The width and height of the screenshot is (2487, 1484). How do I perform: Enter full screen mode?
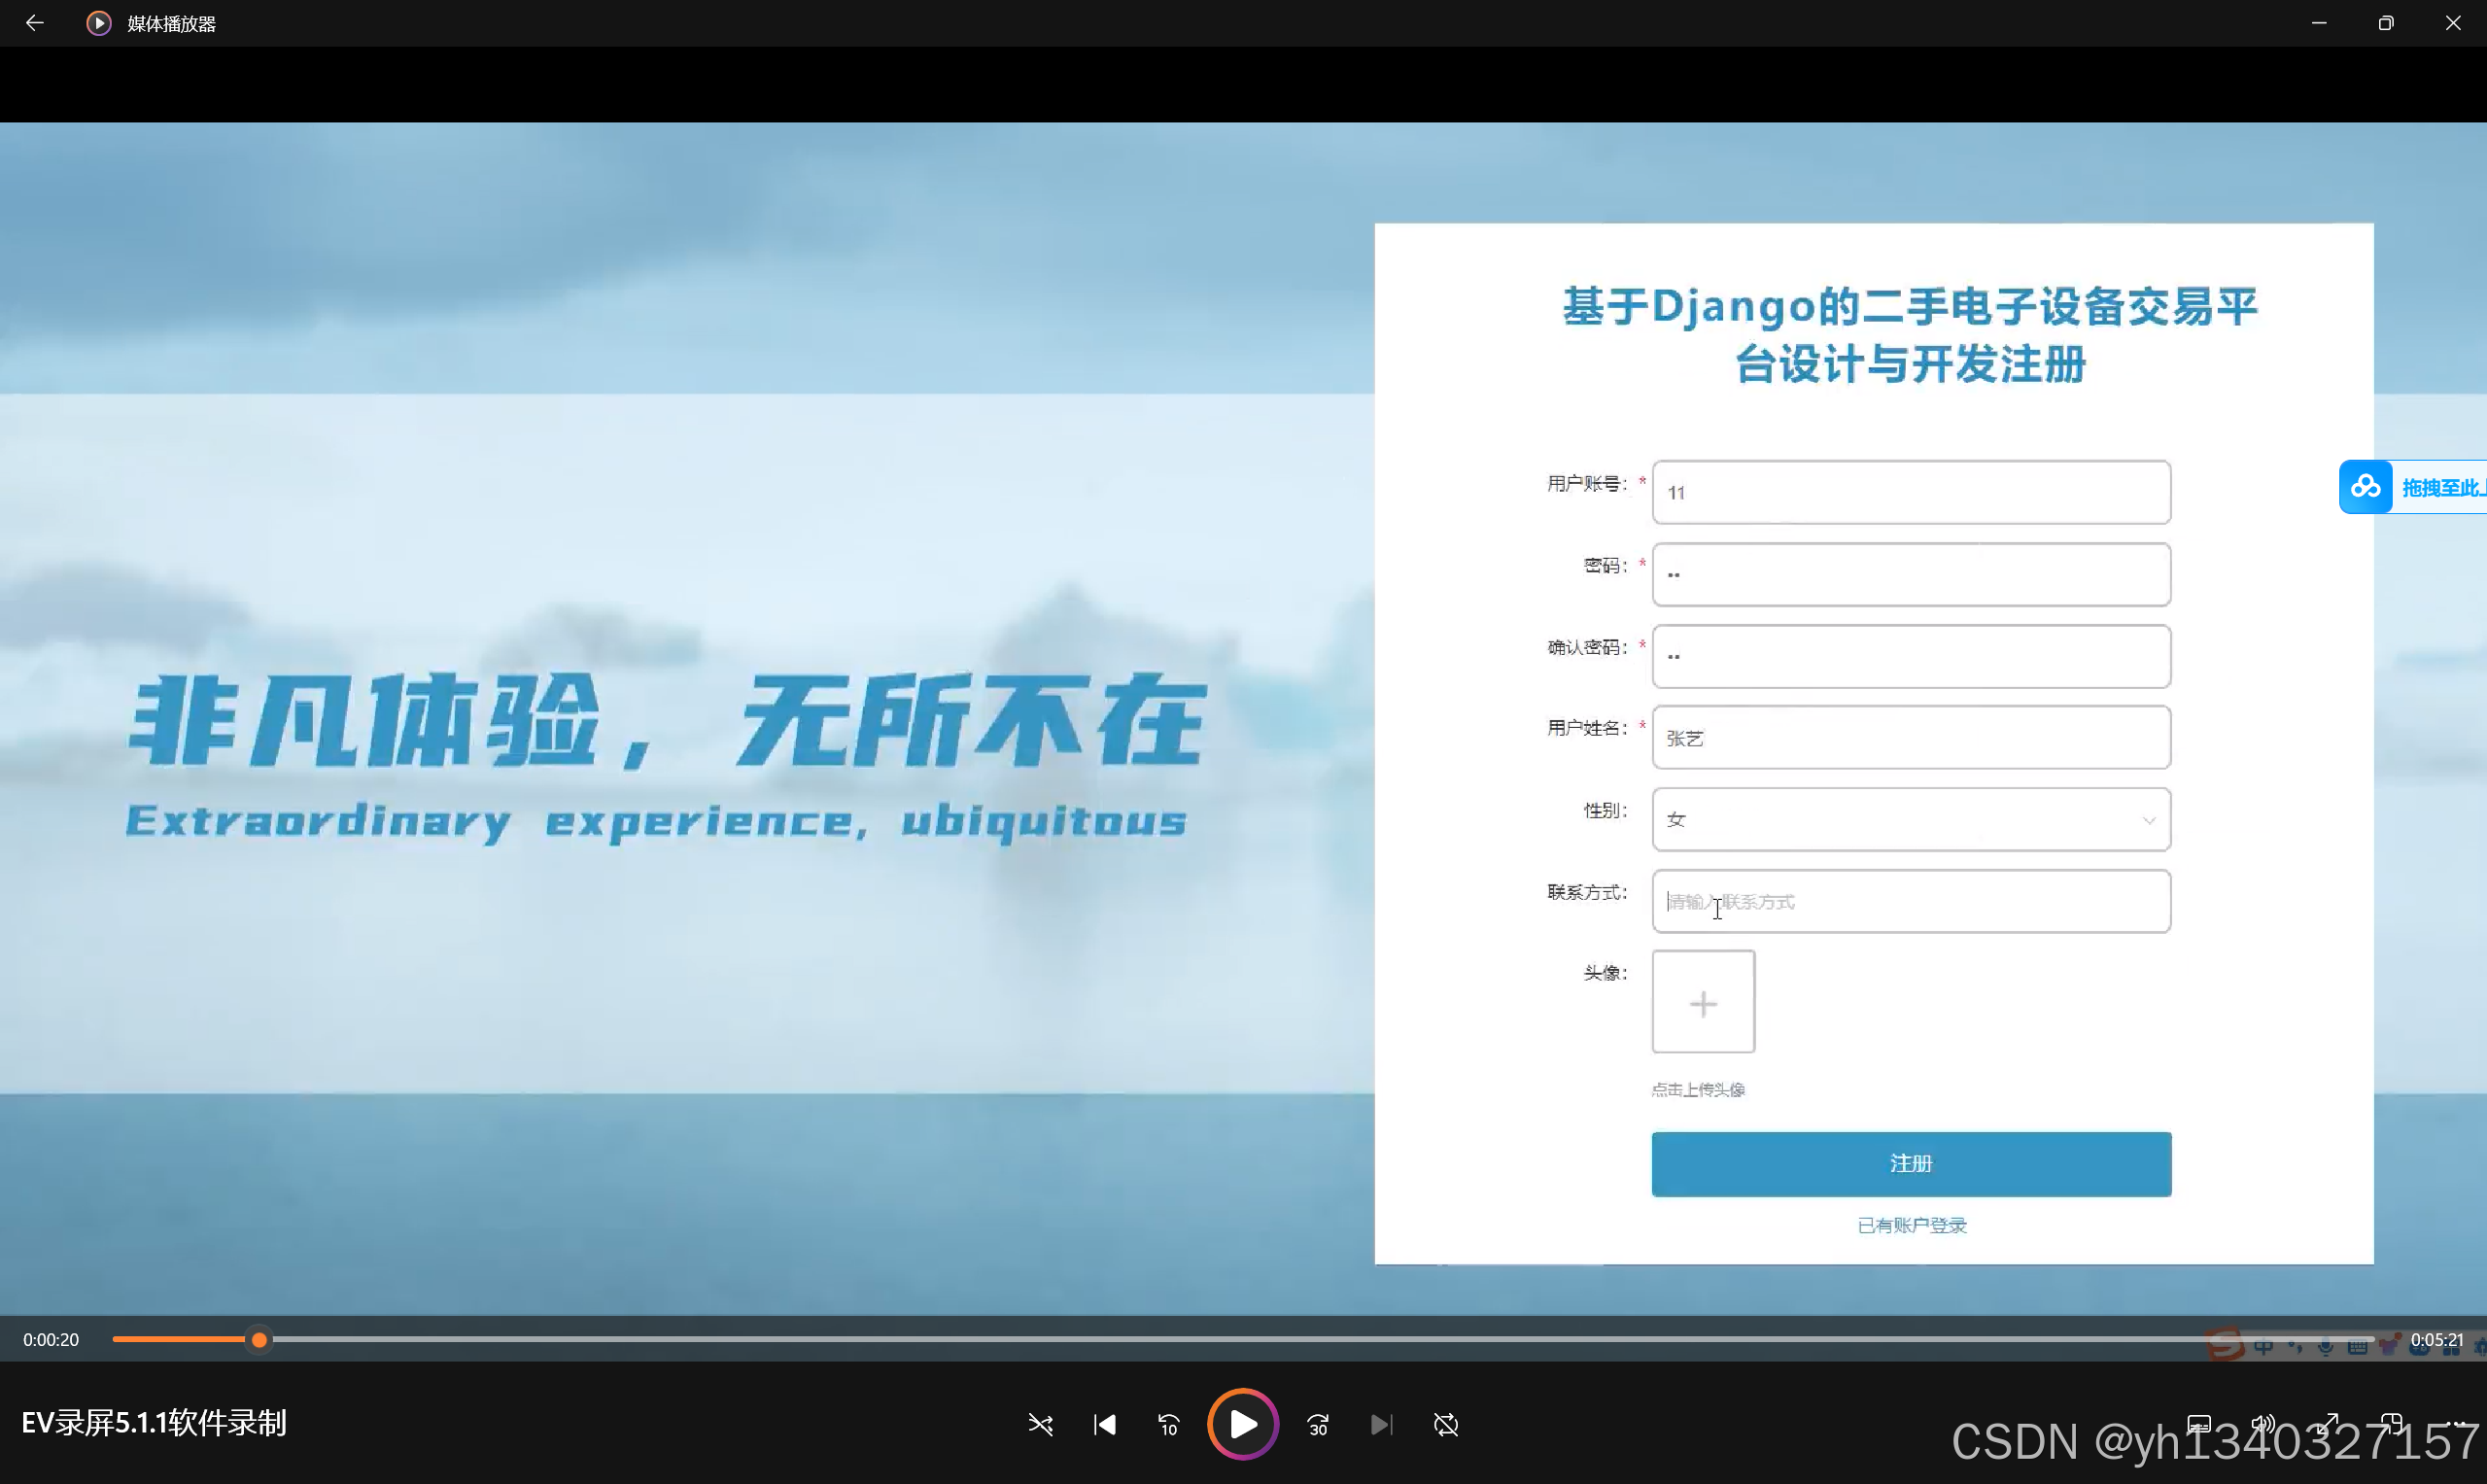coord(2328,1423)
